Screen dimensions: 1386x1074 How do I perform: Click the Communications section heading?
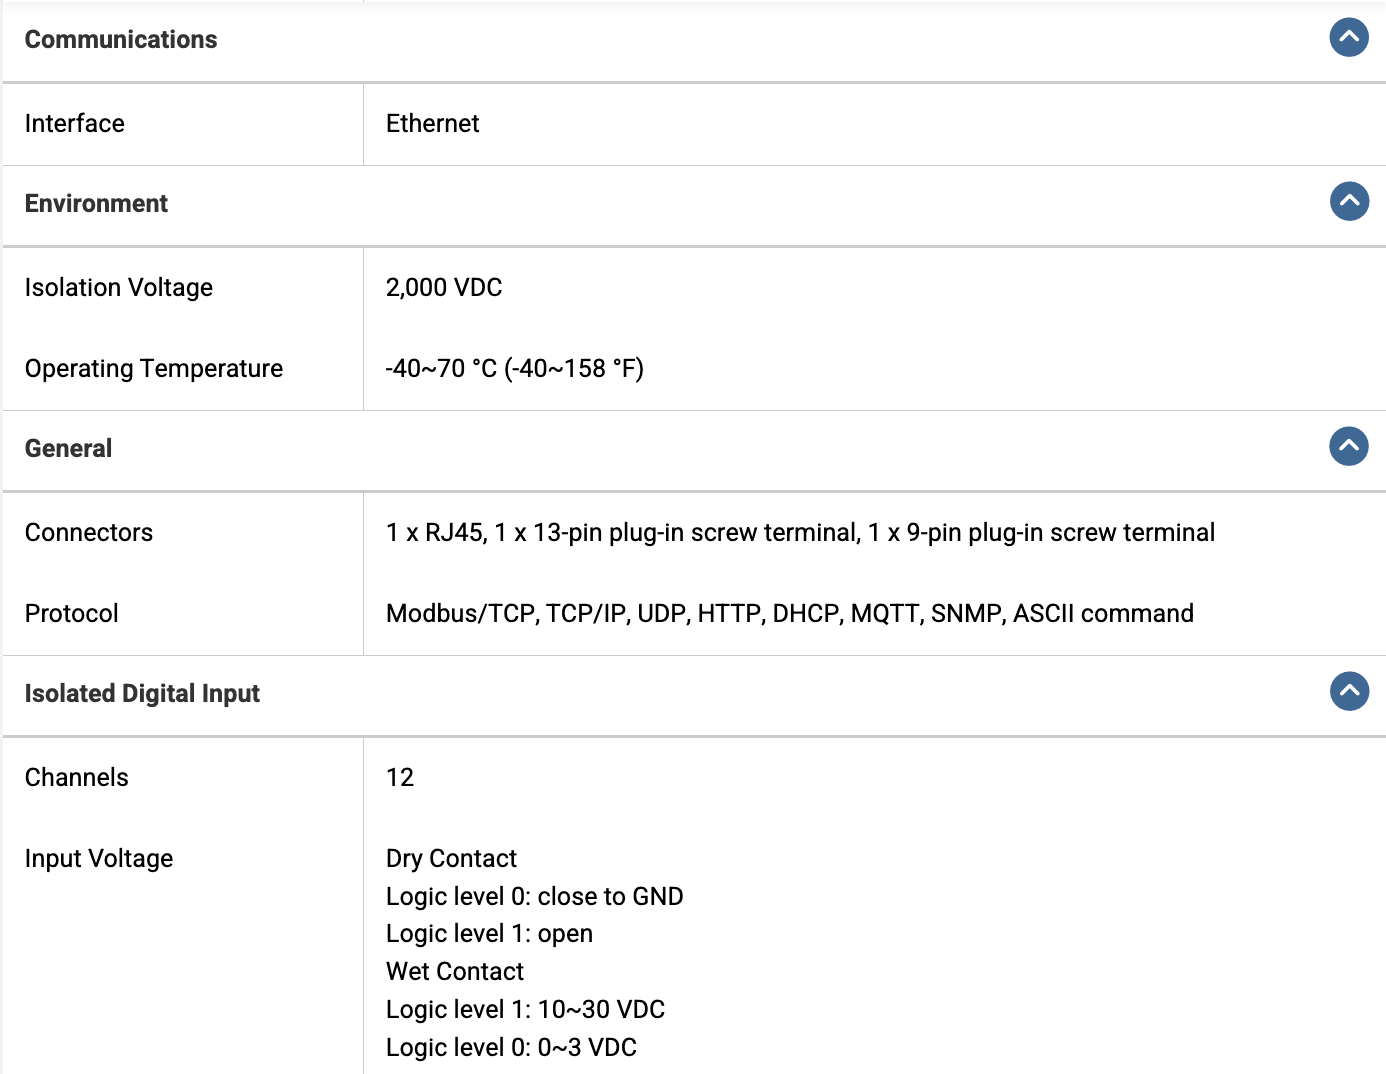click(x=121, y=39)
